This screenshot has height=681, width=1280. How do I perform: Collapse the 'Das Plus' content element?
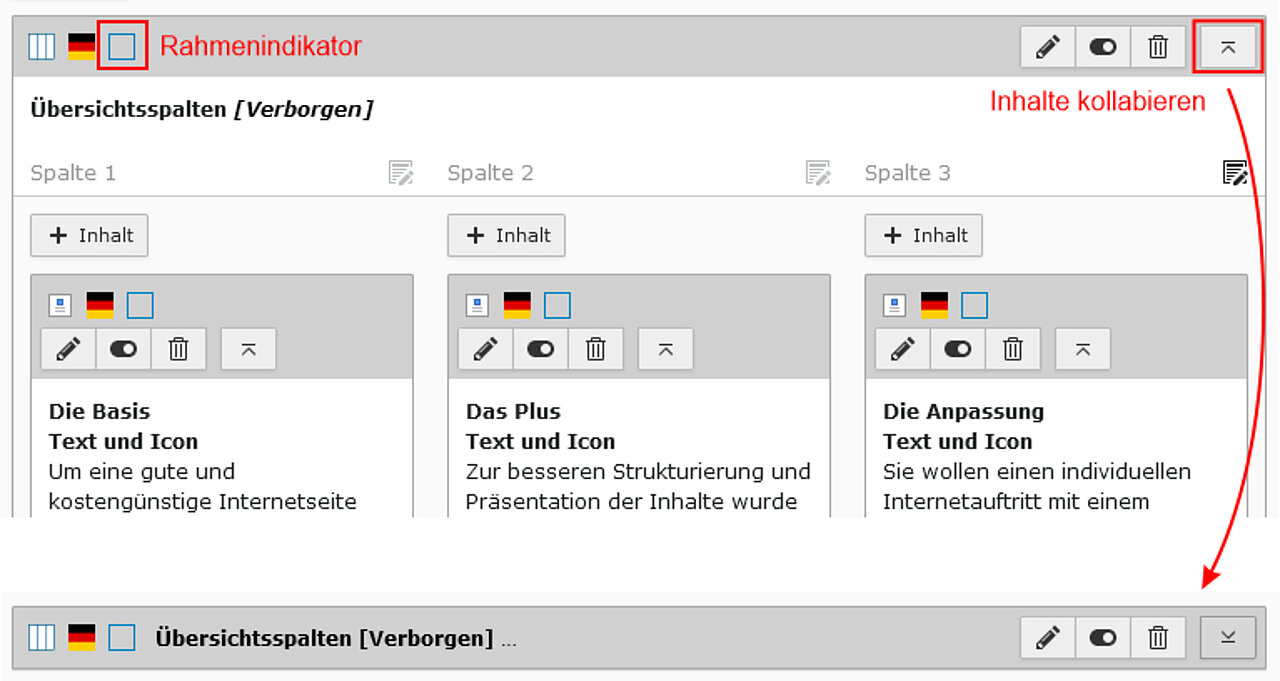[x=665, y=349]
